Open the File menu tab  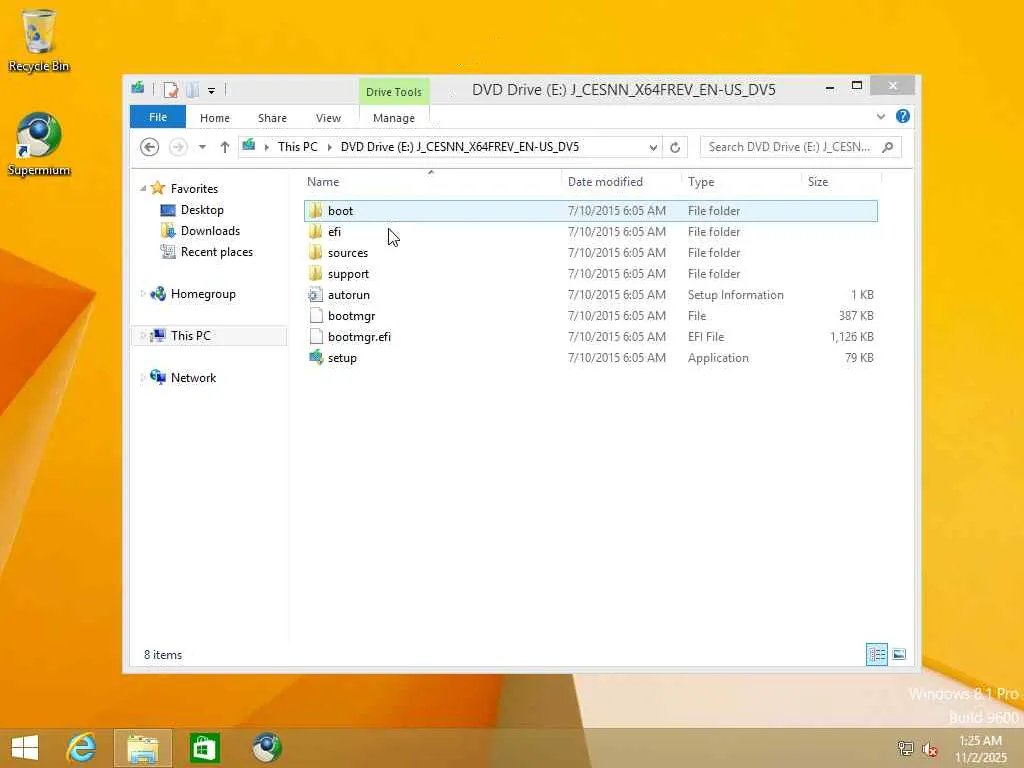click(x=158, y=117)
